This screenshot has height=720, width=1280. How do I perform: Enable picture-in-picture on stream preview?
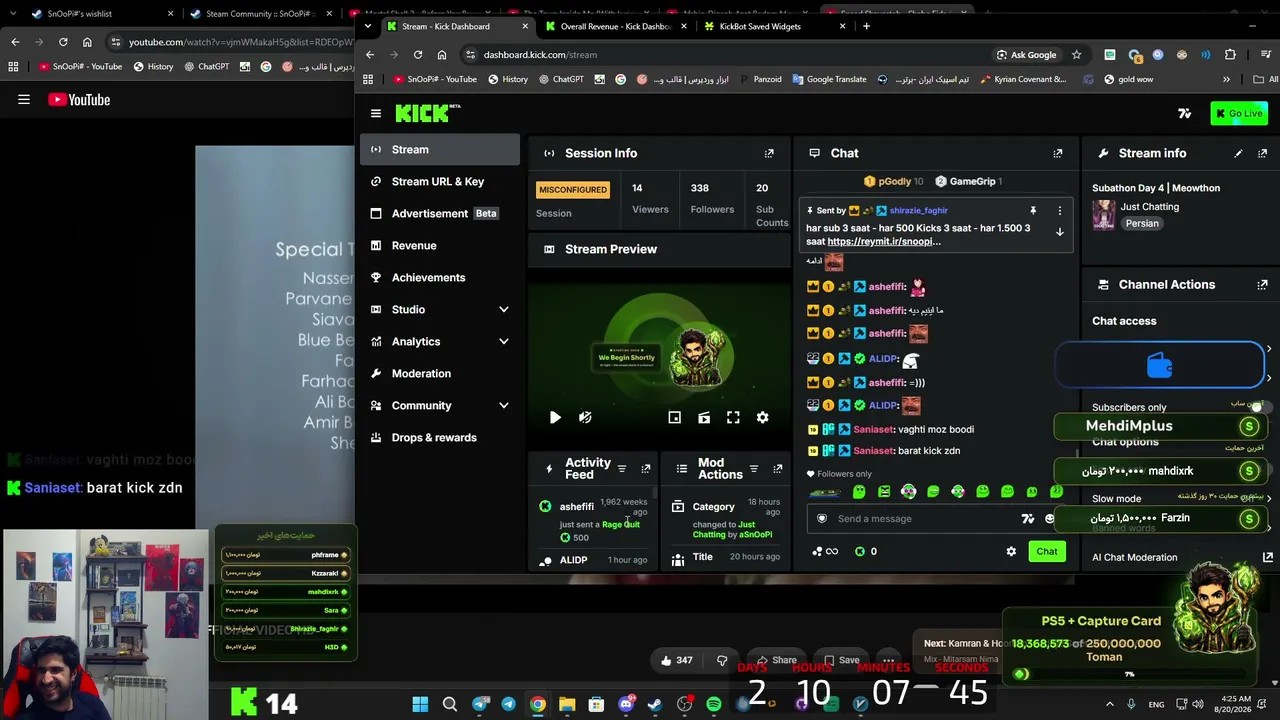[x=674, y=418]
